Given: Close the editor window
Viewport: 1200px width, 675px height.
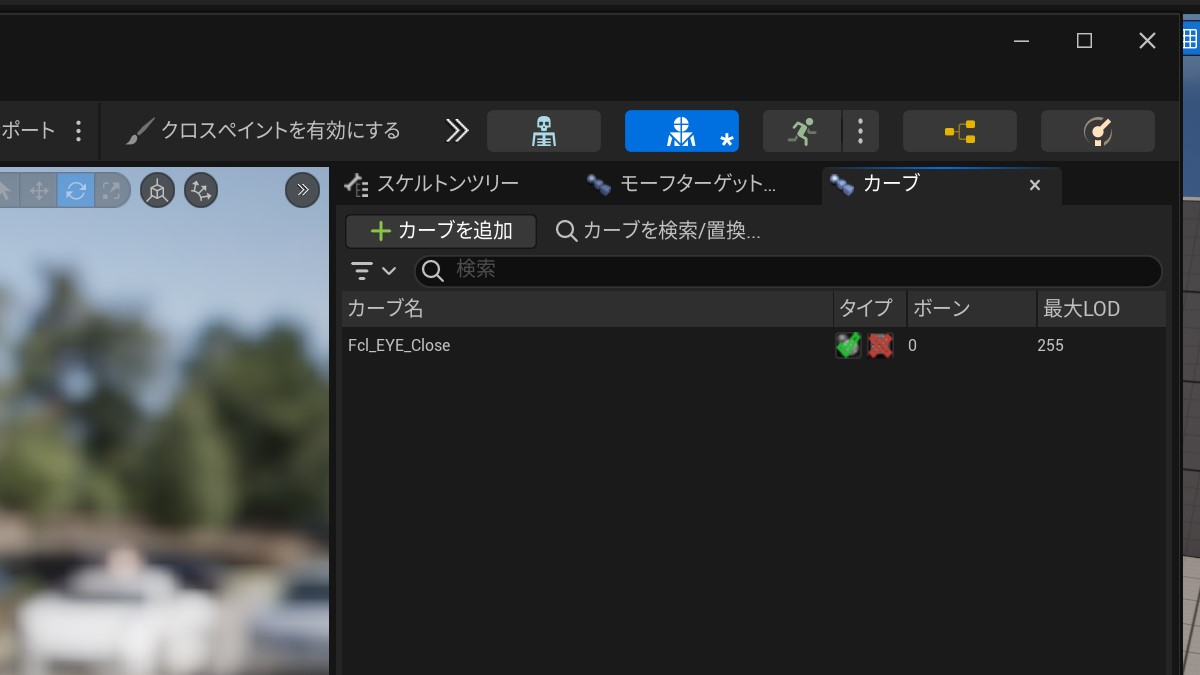Looking at the screenshot, I should coord(1147,41).
